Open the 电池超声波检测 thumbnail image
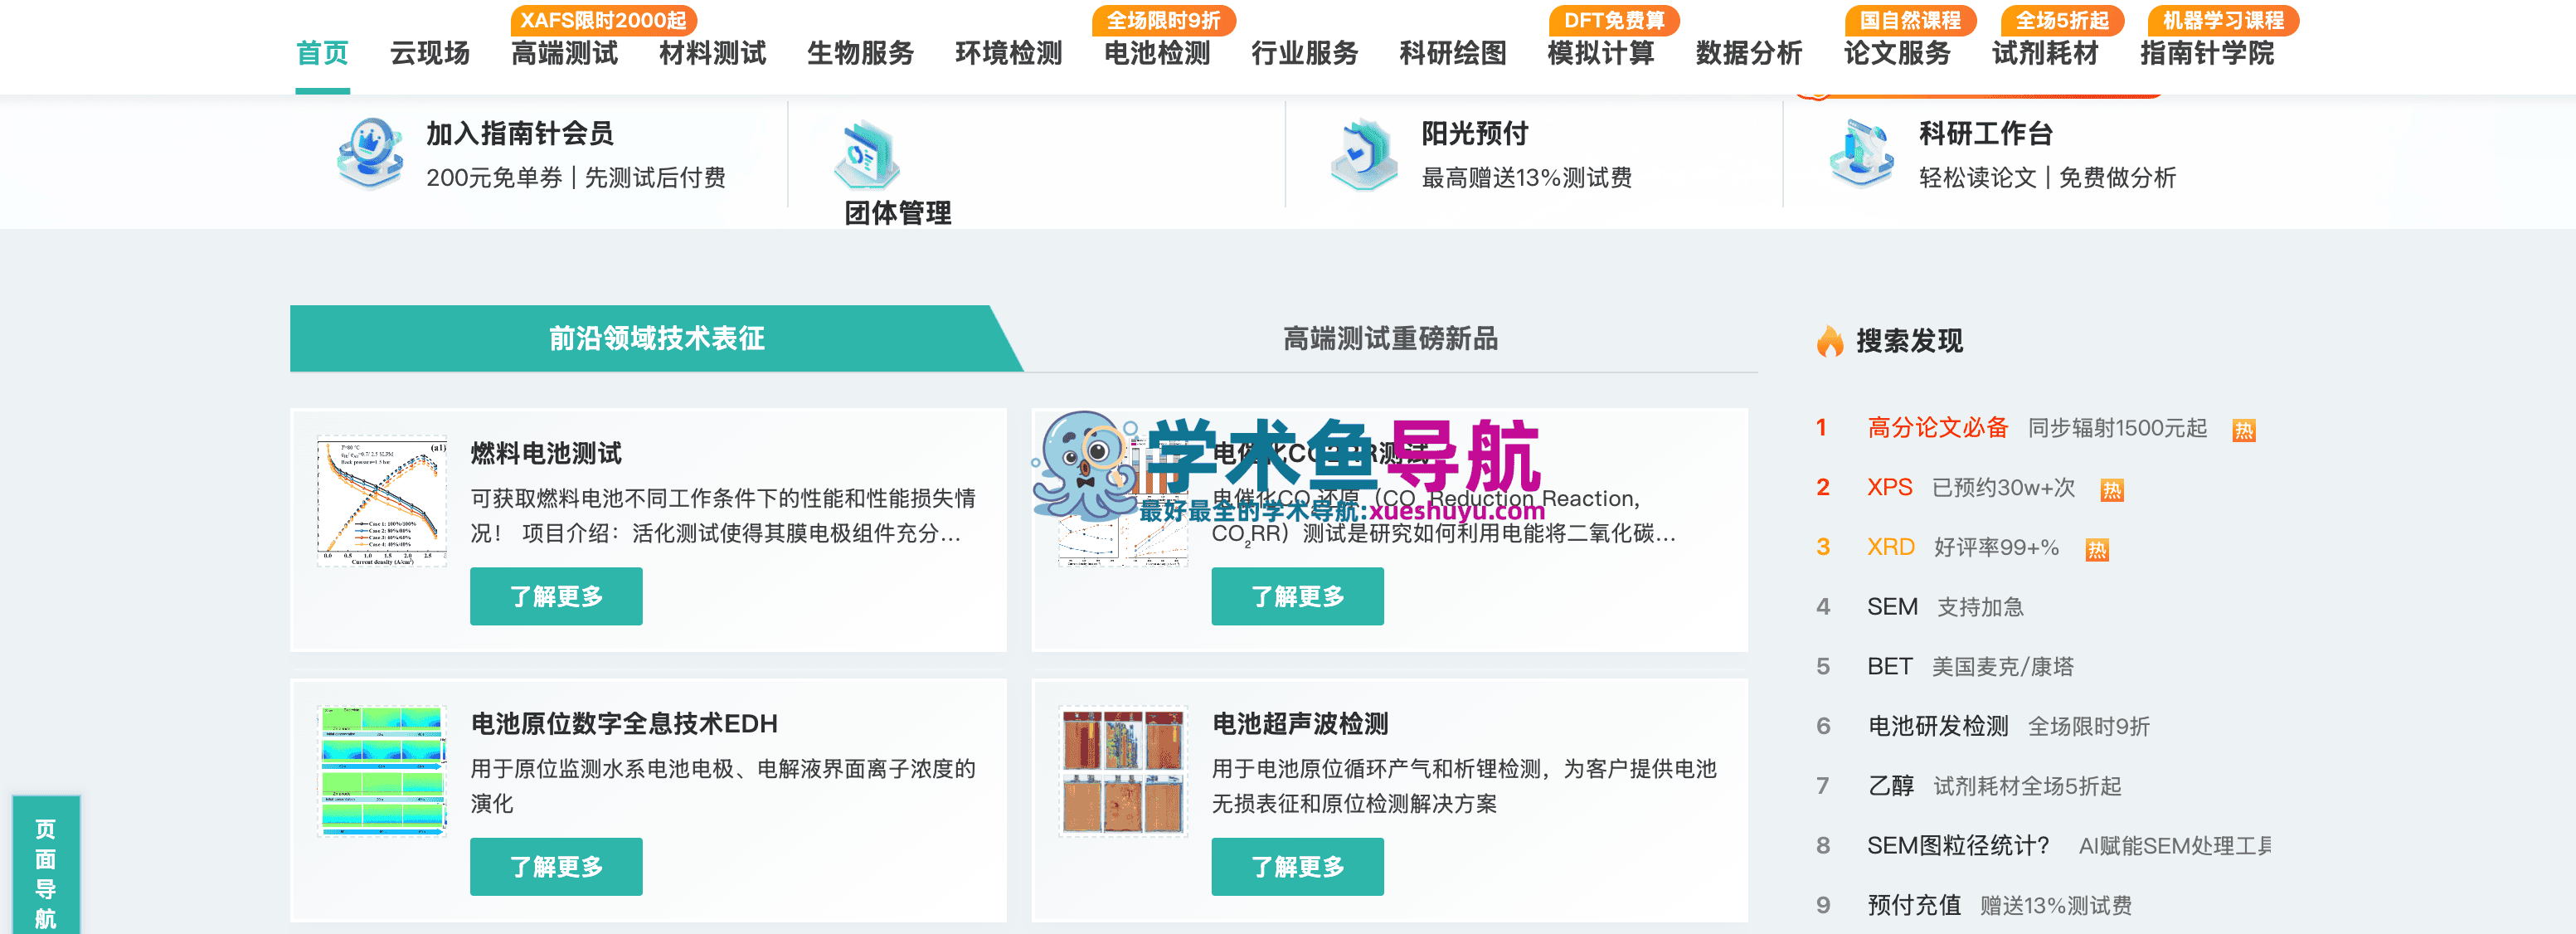 (1123, 771)
